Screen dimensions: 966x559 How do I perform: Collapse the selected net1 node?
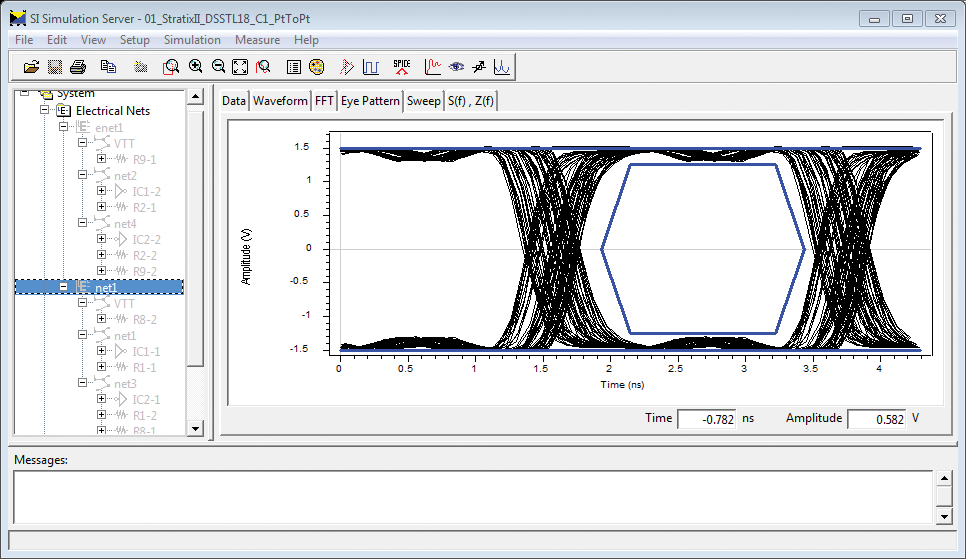[63, 287]
